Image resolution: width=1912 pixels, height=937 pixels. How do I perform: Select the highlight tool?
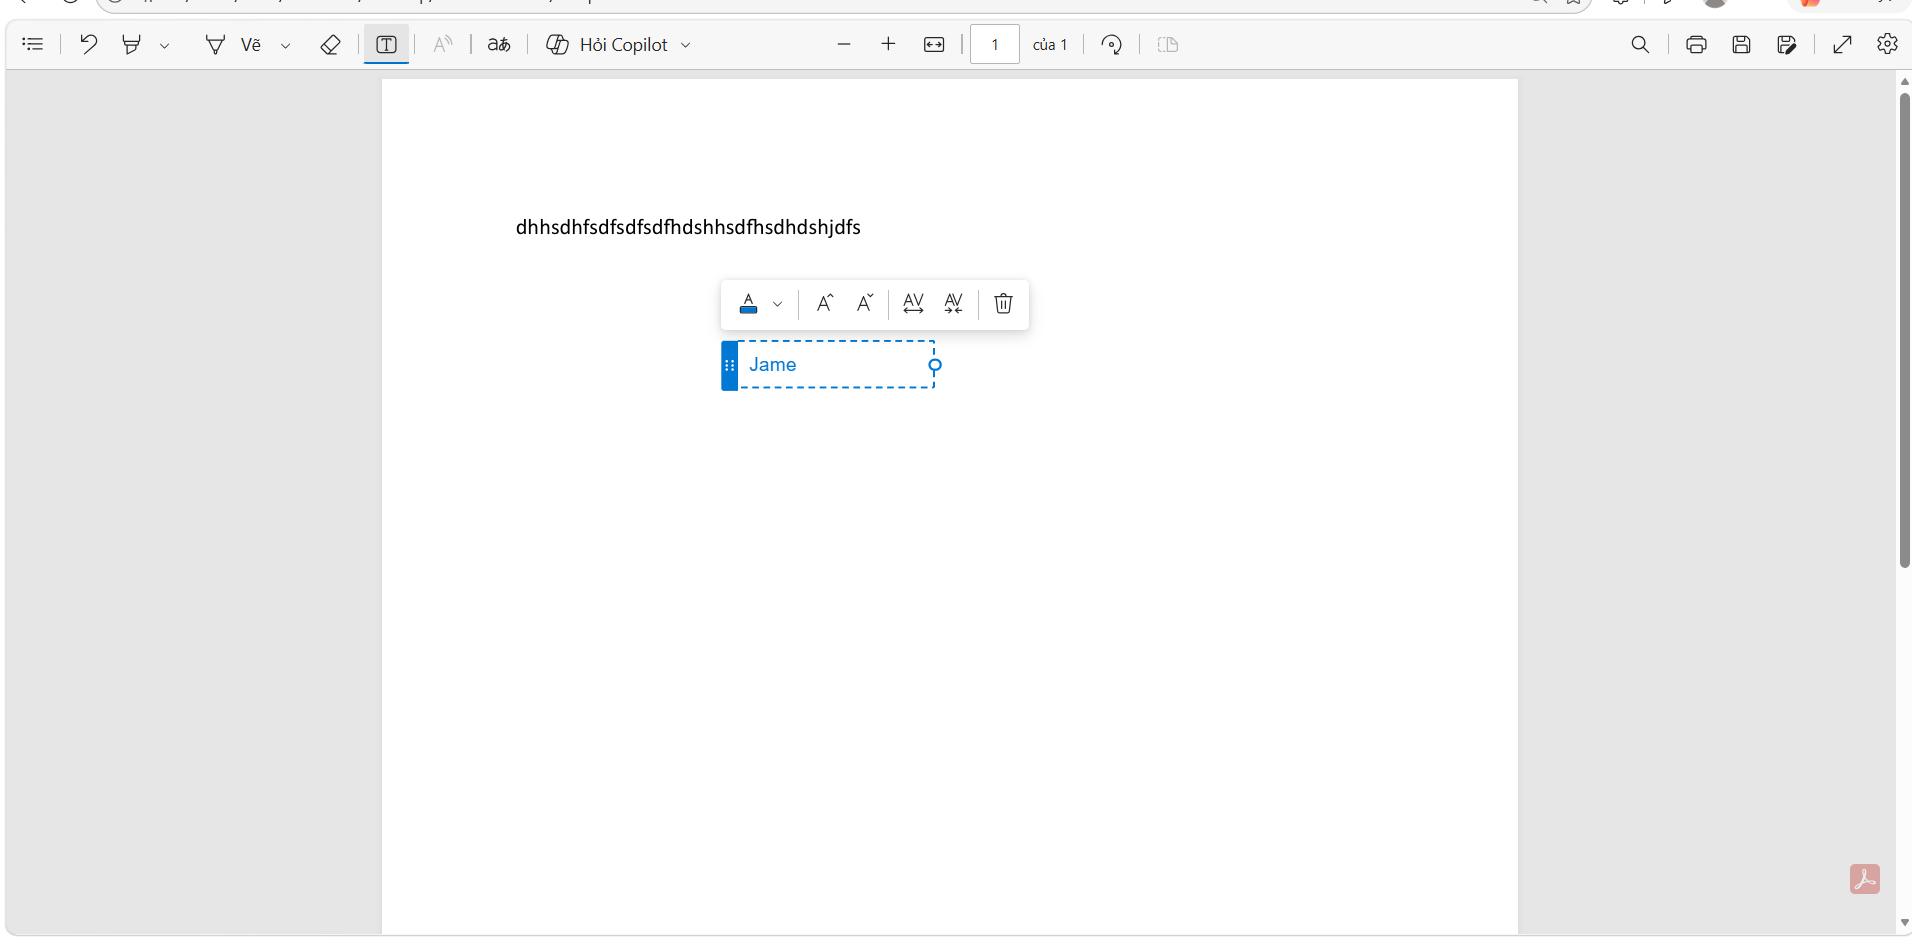click(131, 44)
